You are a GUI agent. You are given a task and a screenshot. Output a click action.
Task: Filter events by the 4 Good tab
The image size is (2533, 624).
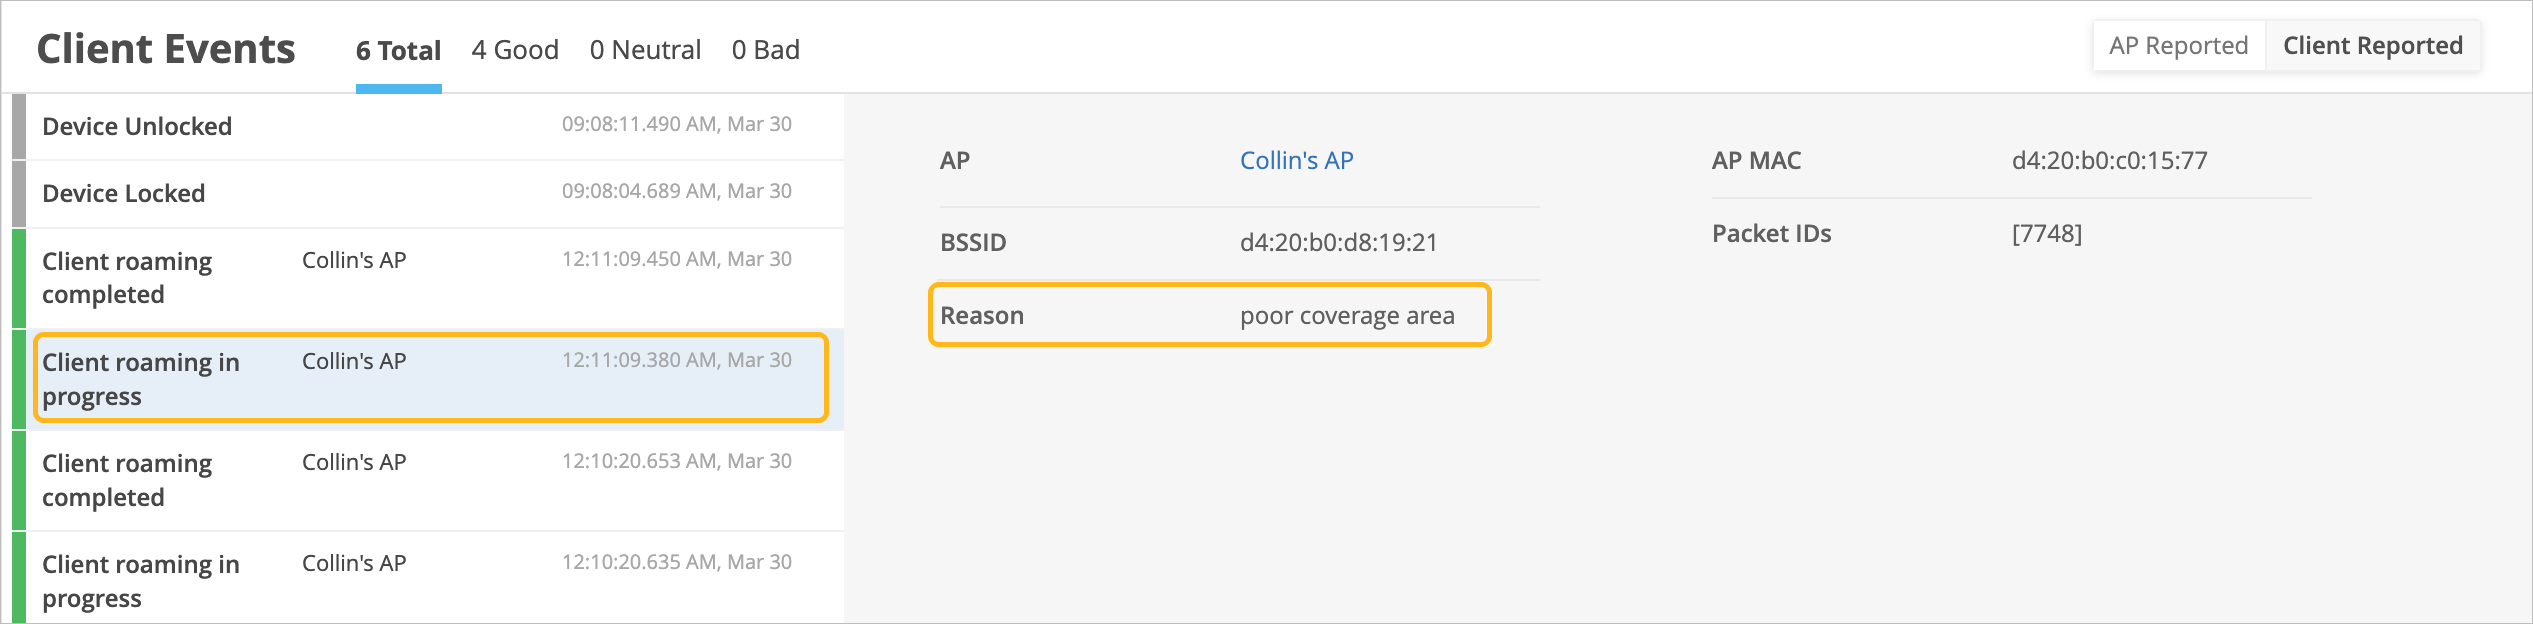pos(515,50)
